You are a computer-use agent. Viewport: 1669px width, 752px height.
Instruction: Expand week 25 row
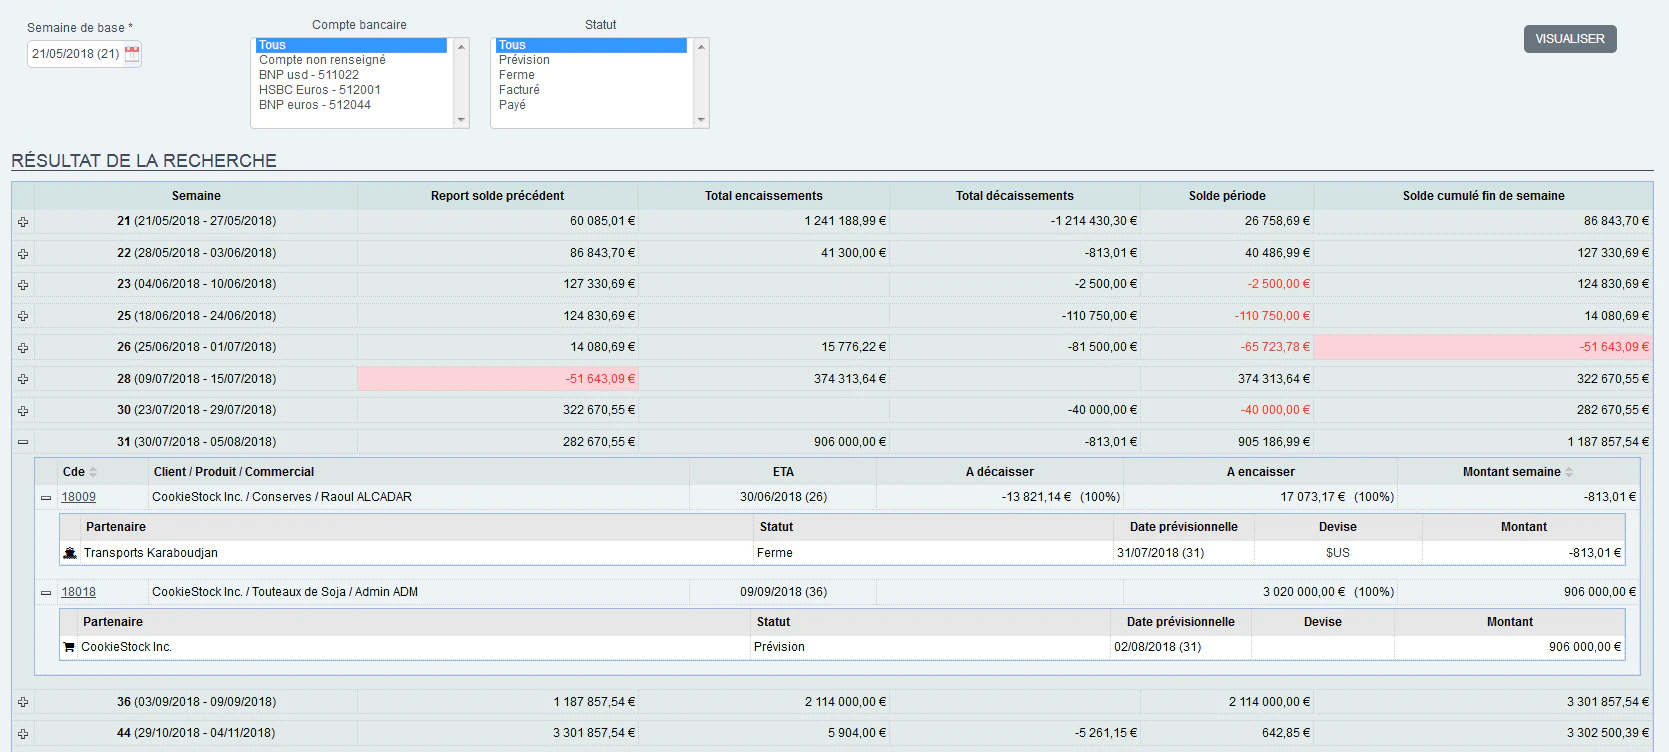(x=23, y=316)
